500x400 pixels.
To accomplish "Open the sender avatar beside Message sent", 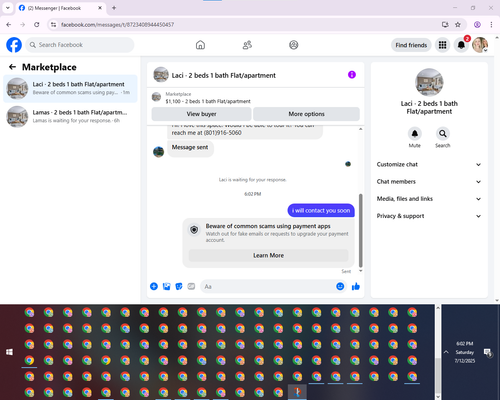I will pyautogui.click(x=158, y=152).
